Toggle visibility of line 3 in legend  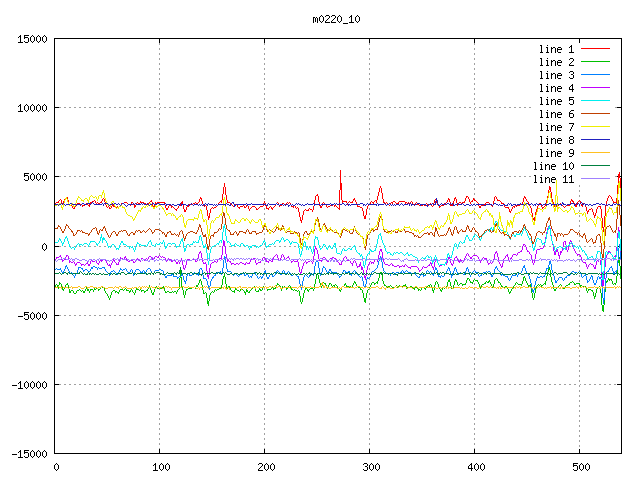pos(557,75)
